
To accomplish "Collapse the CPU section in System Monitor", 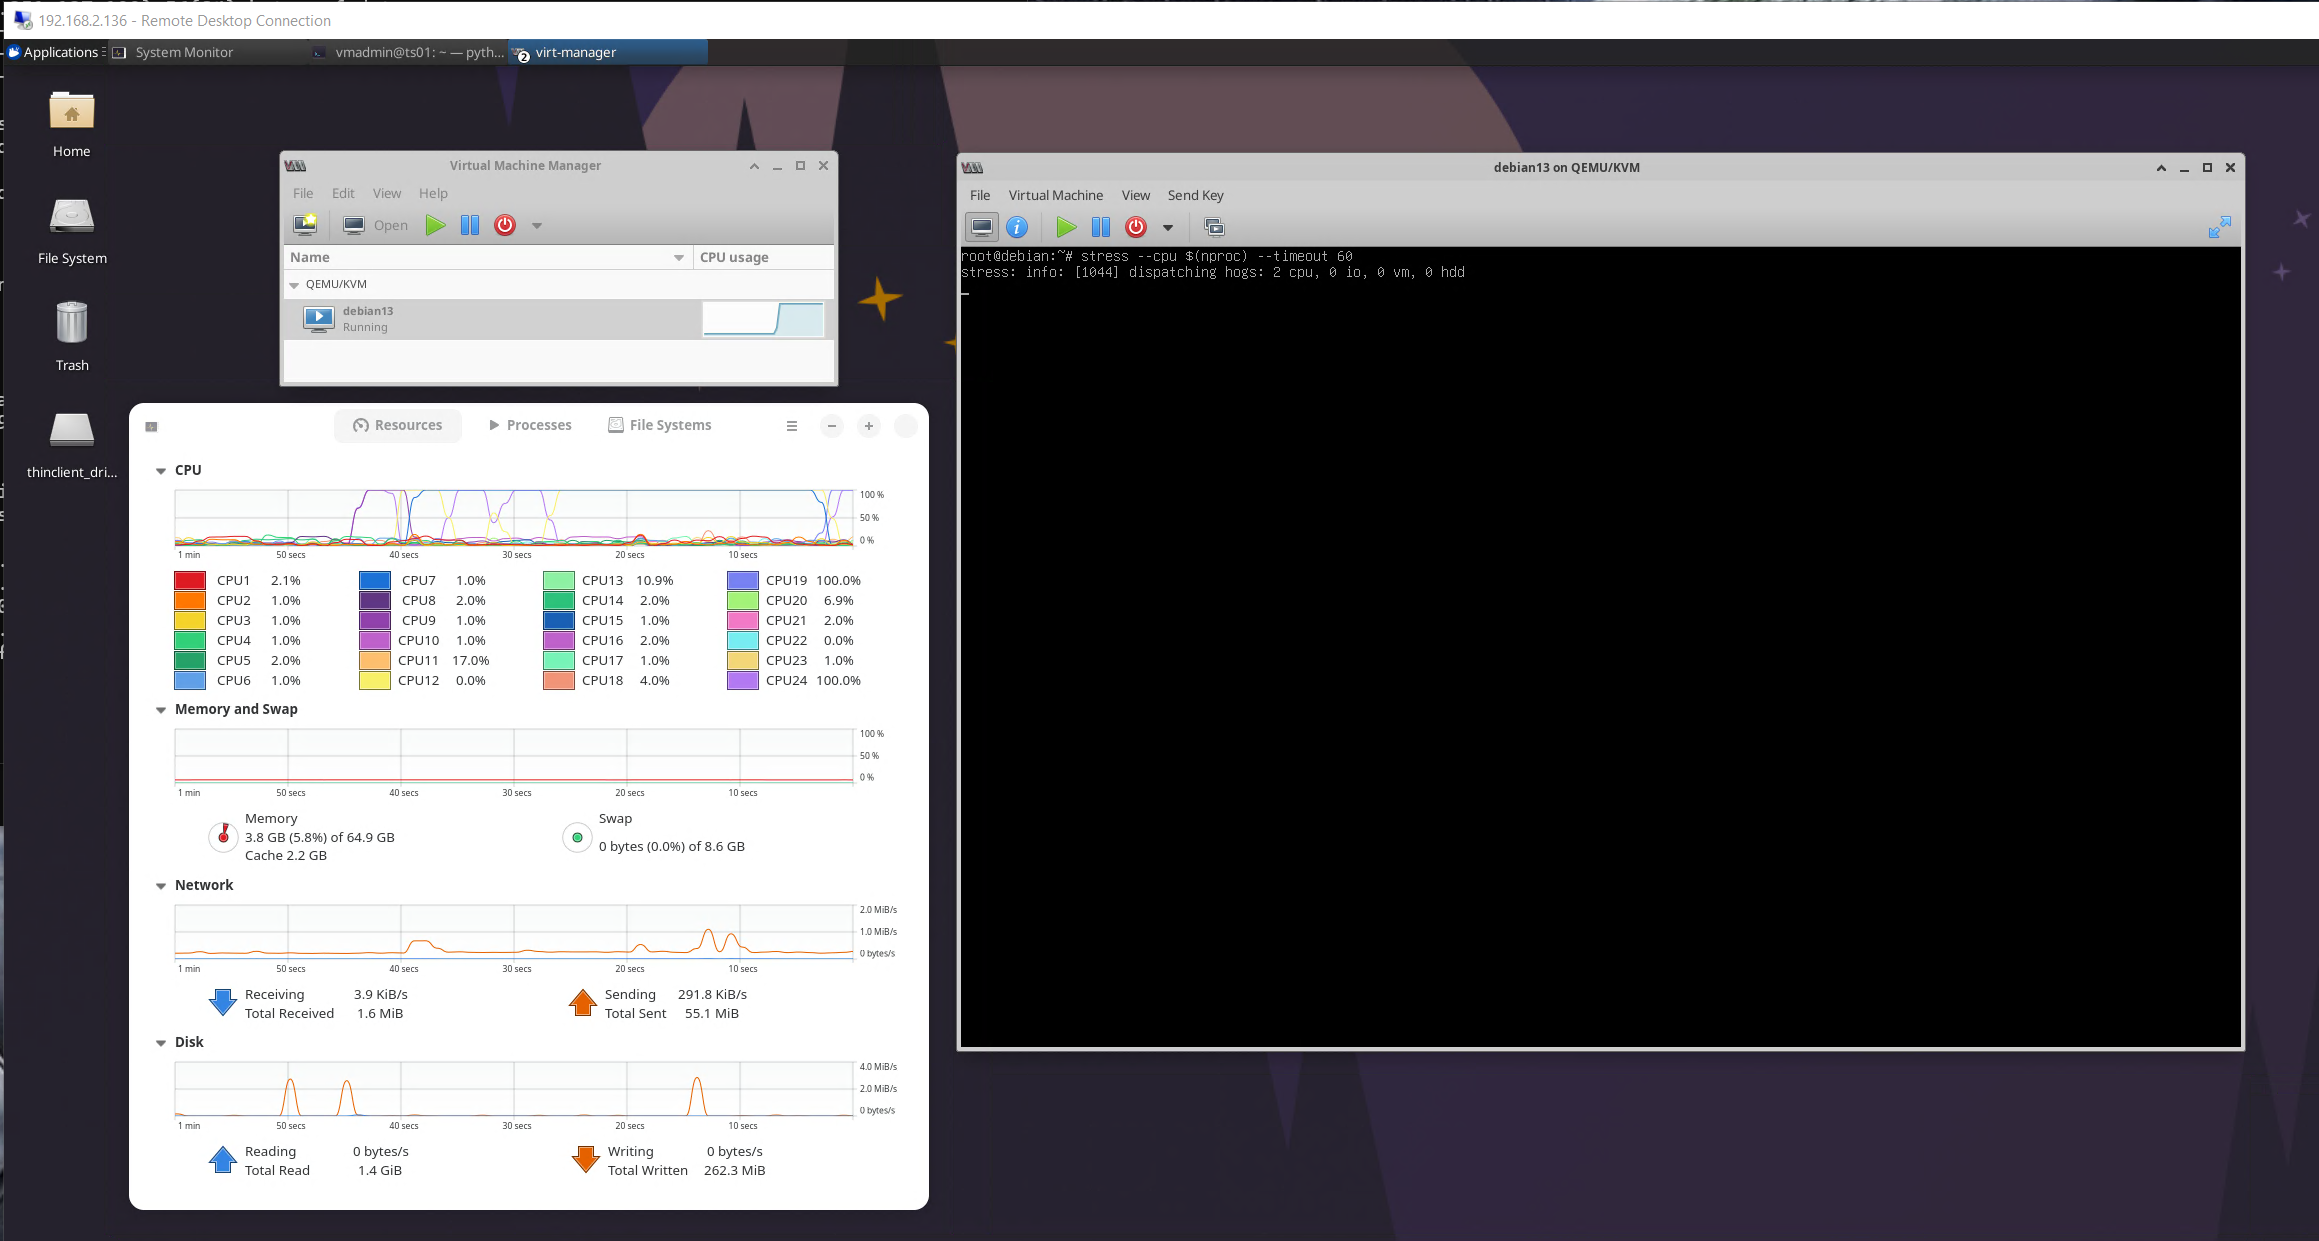I will [x=161, y=471].
